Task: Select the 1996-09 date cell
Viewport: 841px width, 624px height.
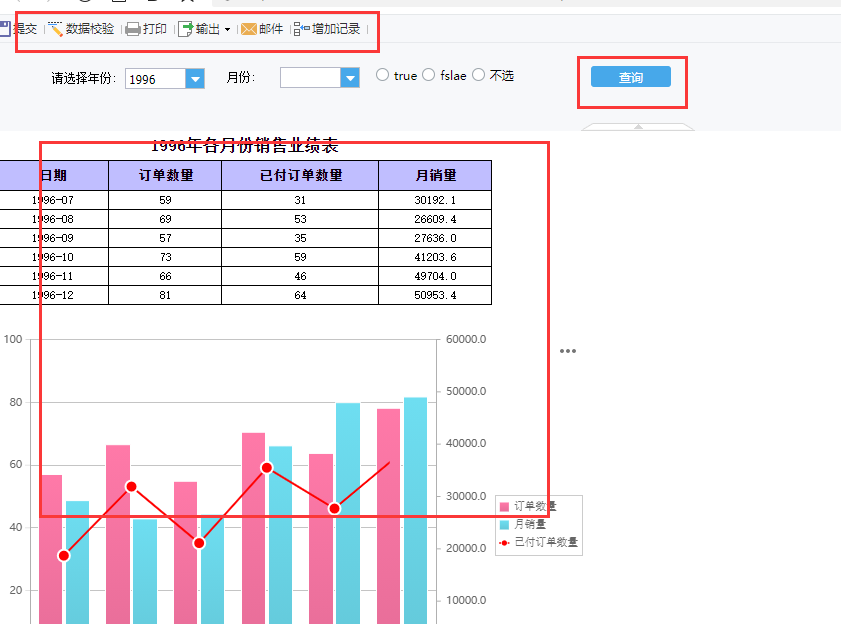Action: click(54, 238)
